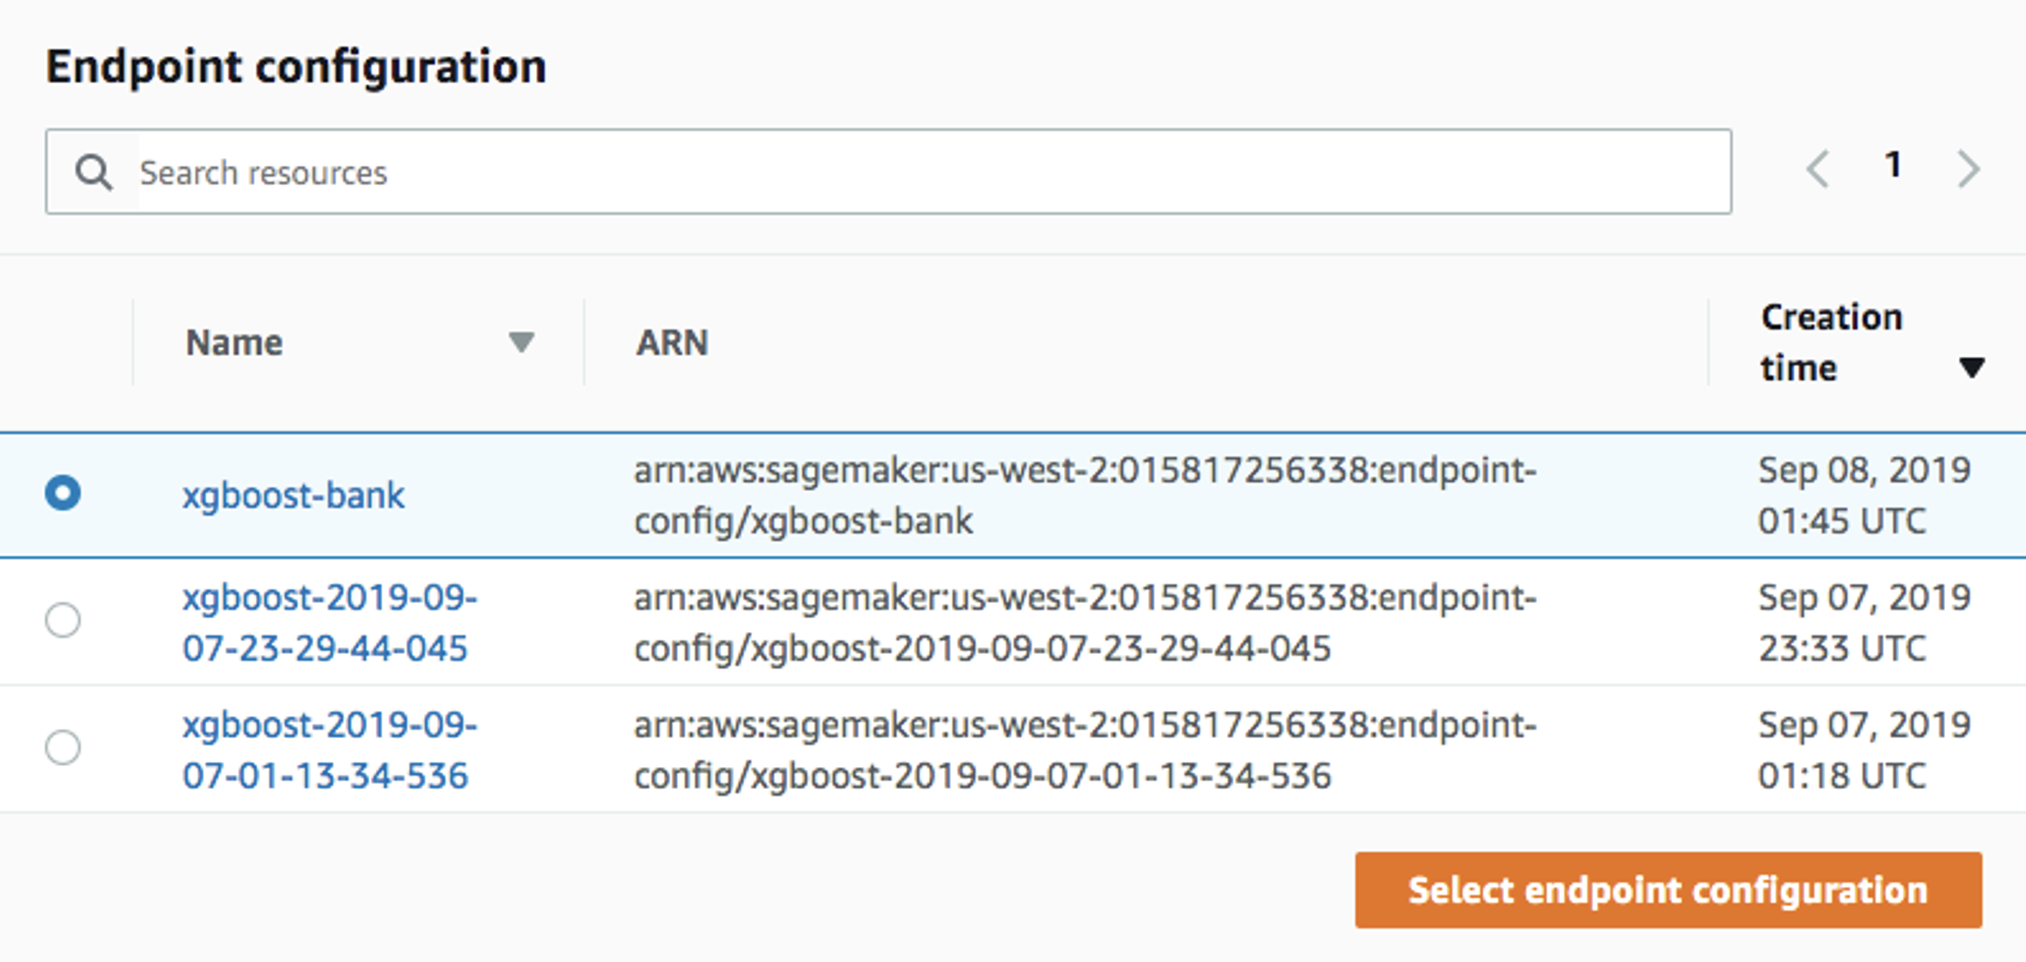Open link xgboost-2019-09-07-01-13-34-536
Image resolution: width=2026 pixels, height=962 pixels.
click(329, 748)
